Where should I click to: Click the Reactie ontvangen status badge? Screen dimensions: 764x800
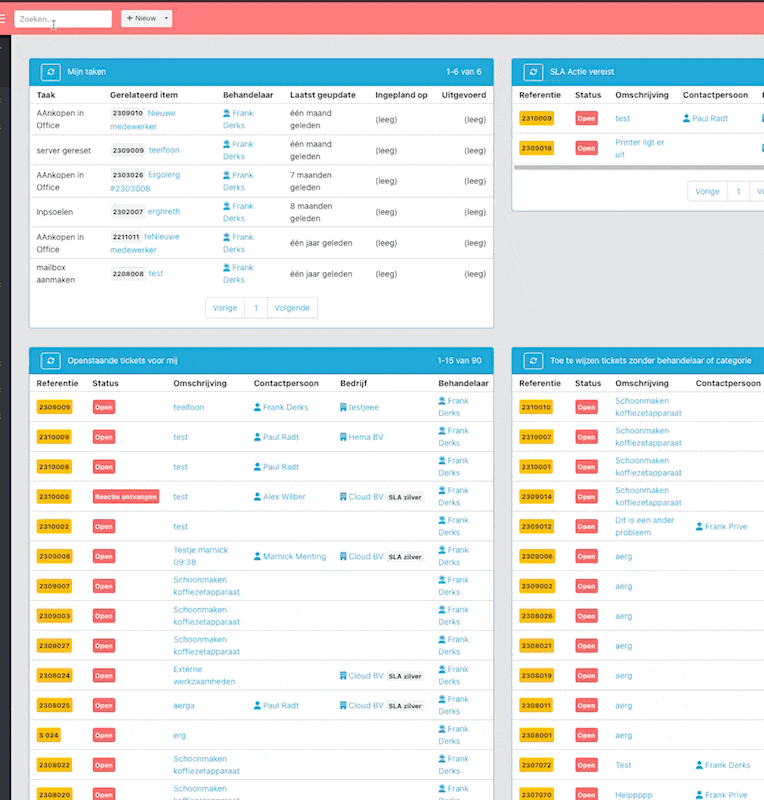pos(126,496)
